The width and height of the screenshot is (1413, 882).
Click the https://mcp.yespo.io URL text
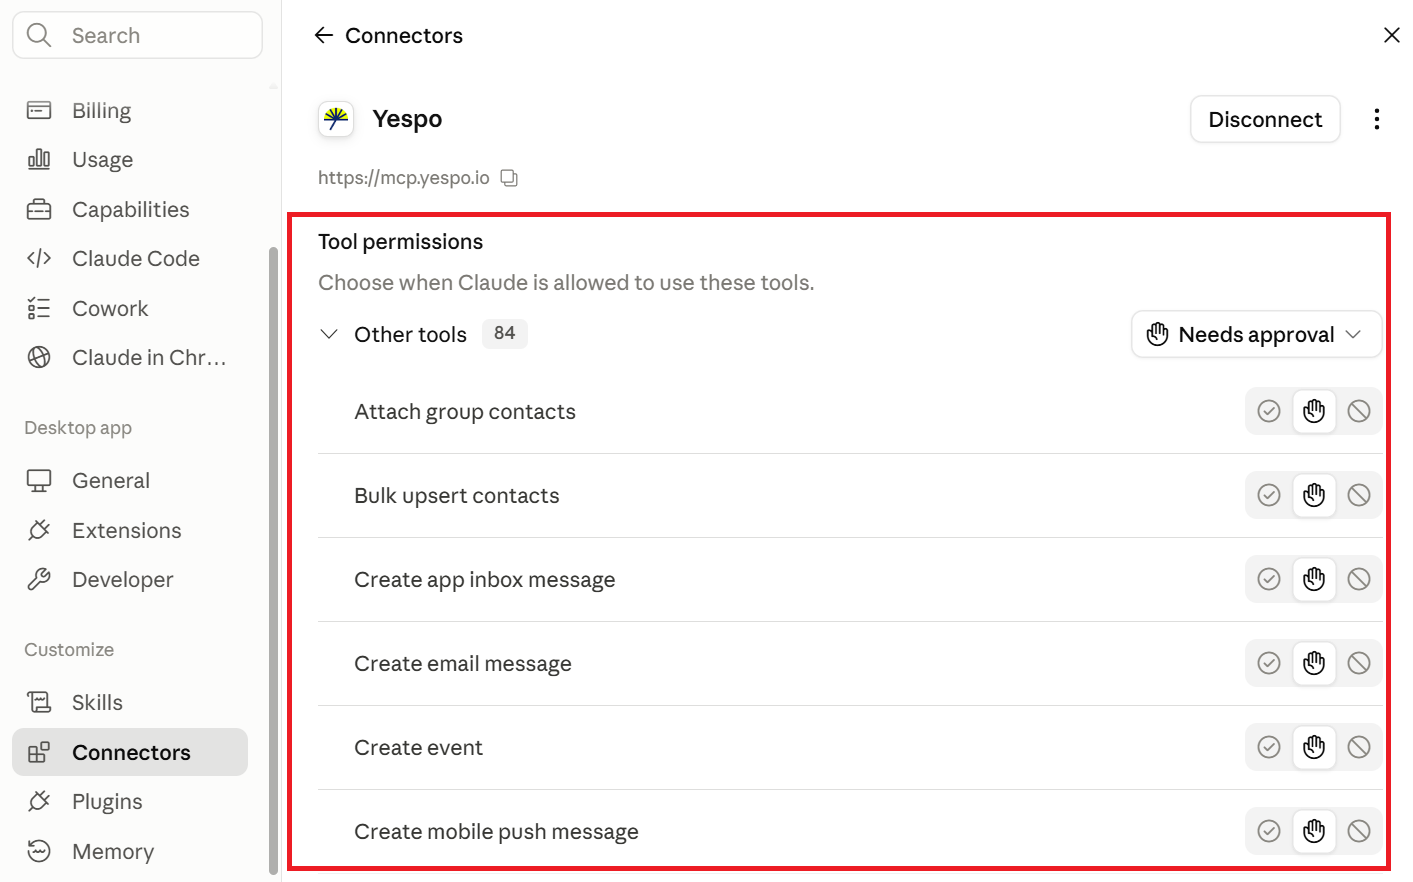coord(404,178)
